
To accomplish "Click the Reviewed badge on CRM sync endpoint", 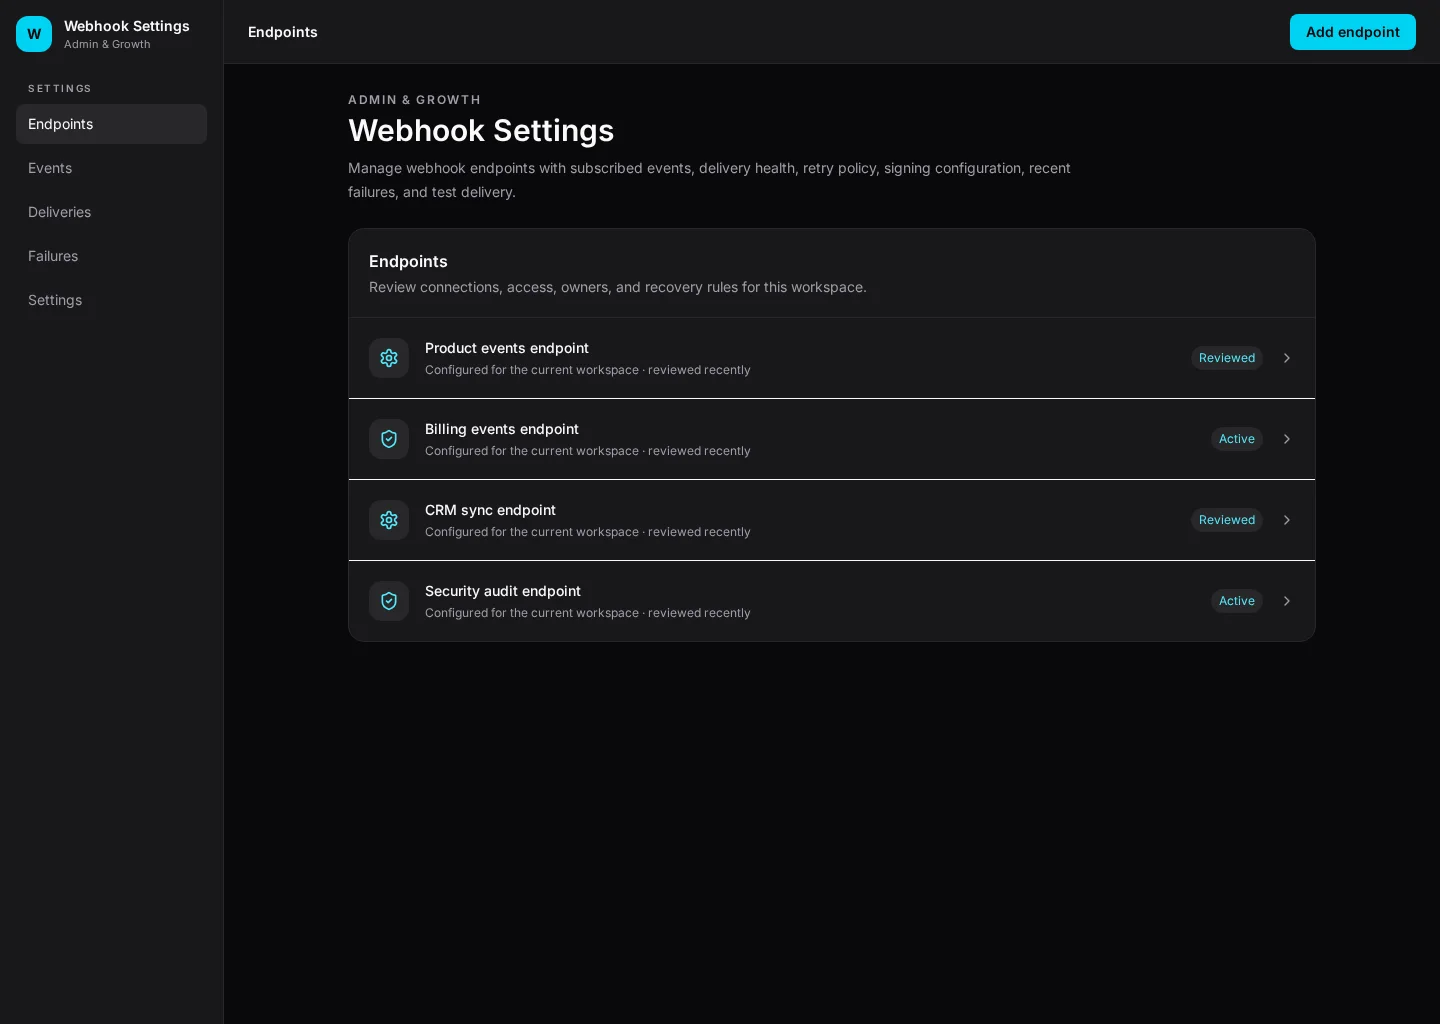I will [1227, 520].
